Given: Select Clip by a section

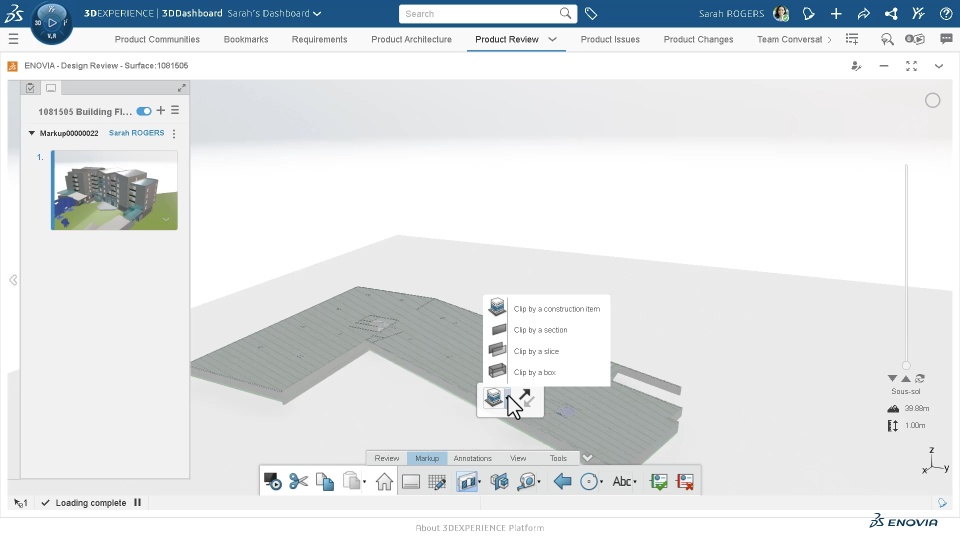Looking at the screenshot, I should [x=546, y=330].
